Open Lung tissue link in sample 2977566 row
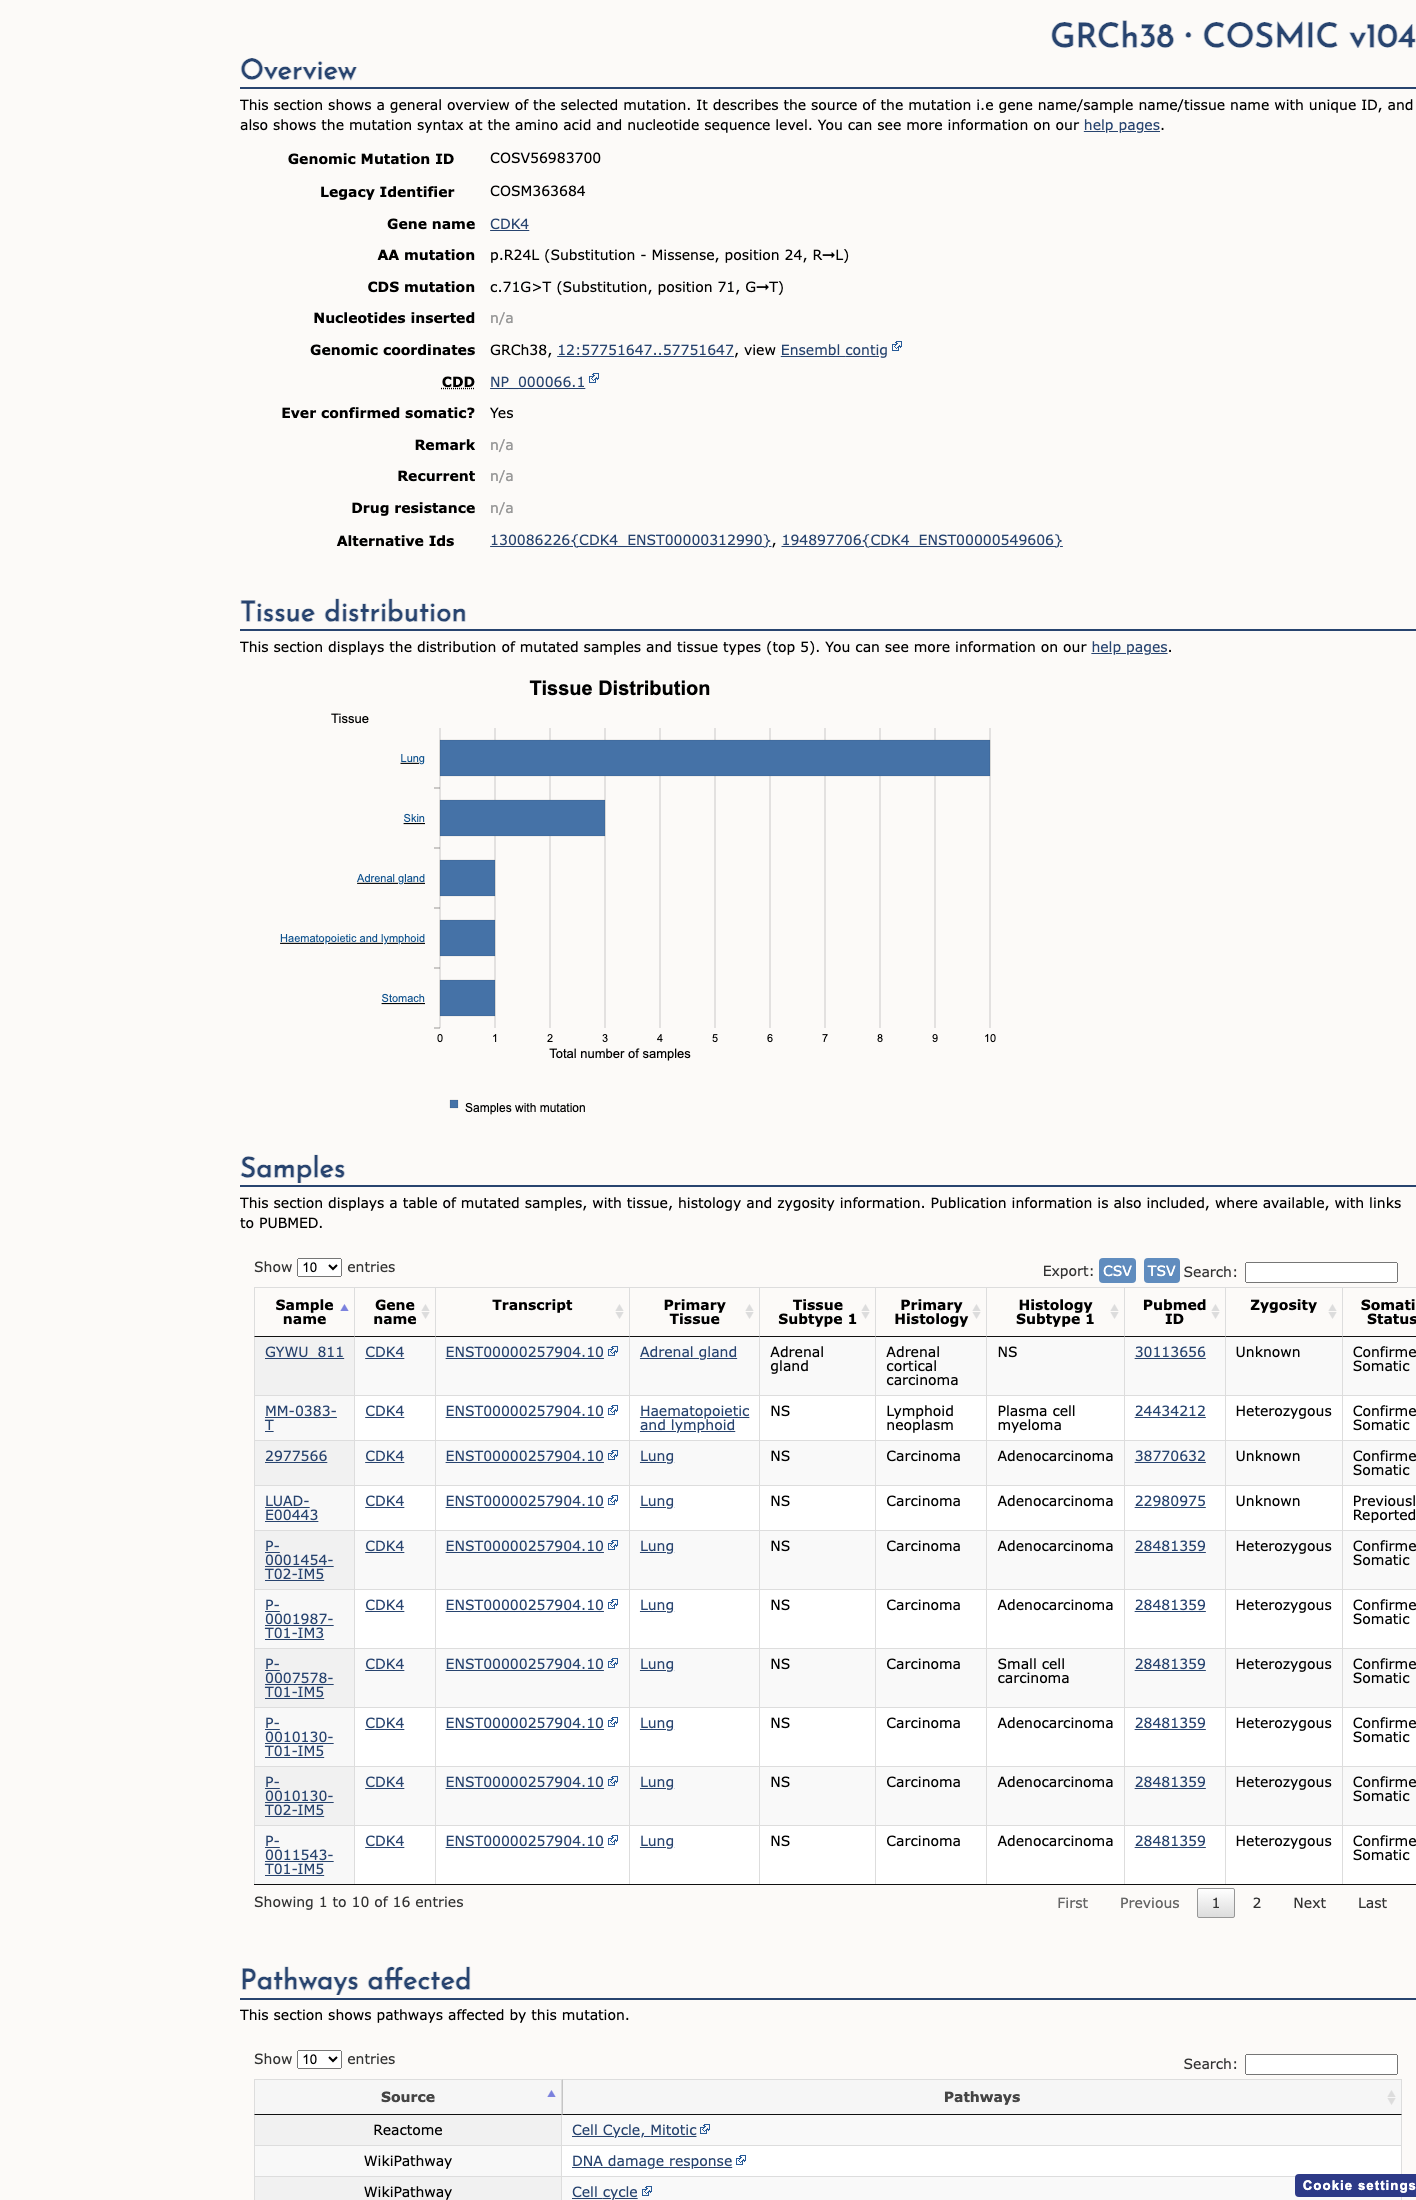Screen dimensions: 1416x2200 click(x=657, y=1456)
